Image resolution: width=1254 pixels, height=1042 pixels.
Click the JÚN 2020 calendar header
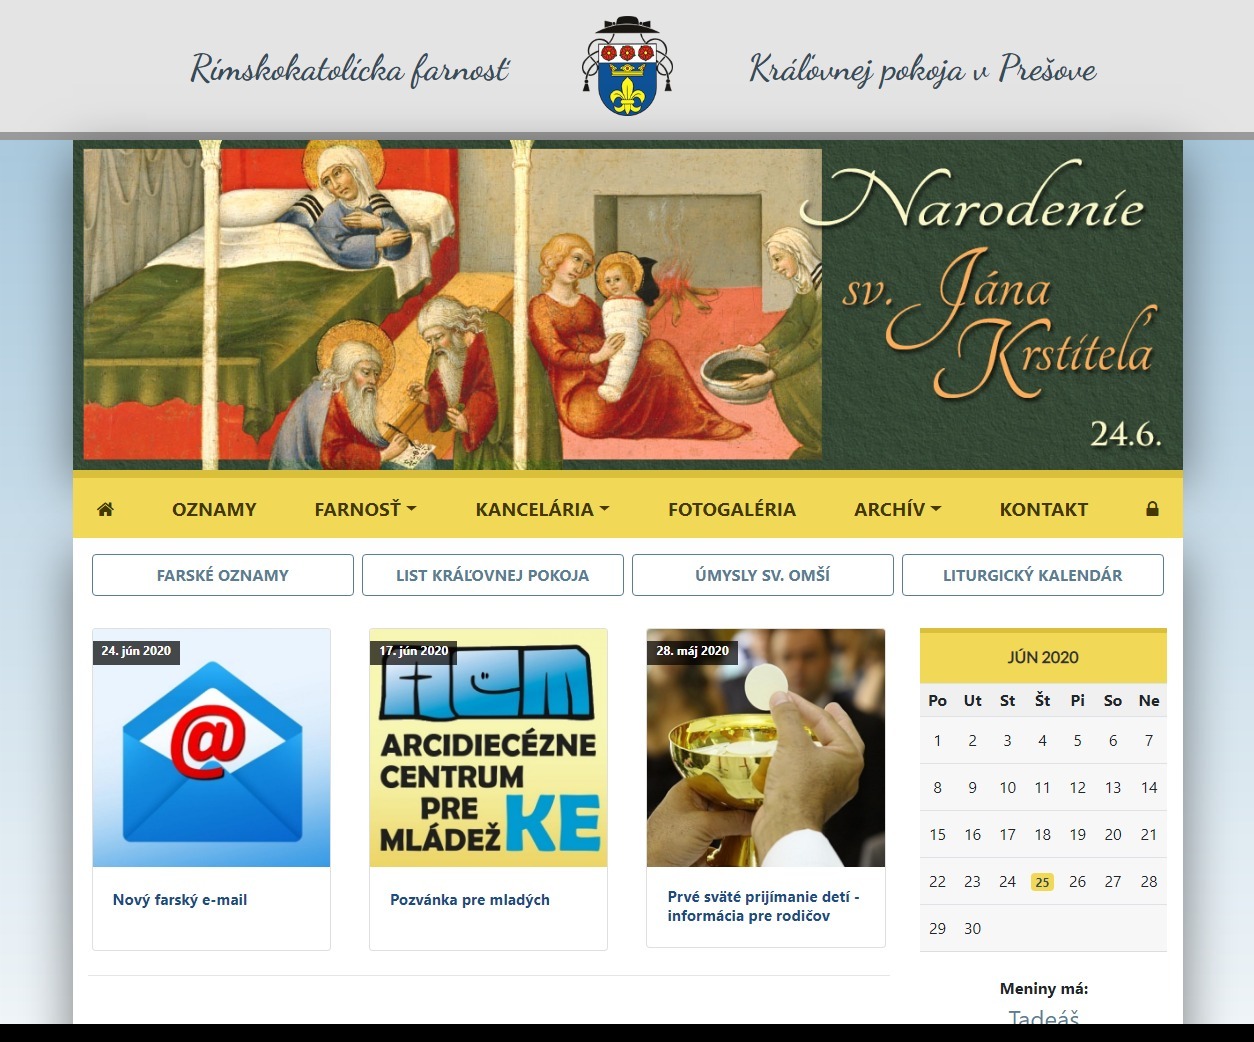tap(1043, 657)
